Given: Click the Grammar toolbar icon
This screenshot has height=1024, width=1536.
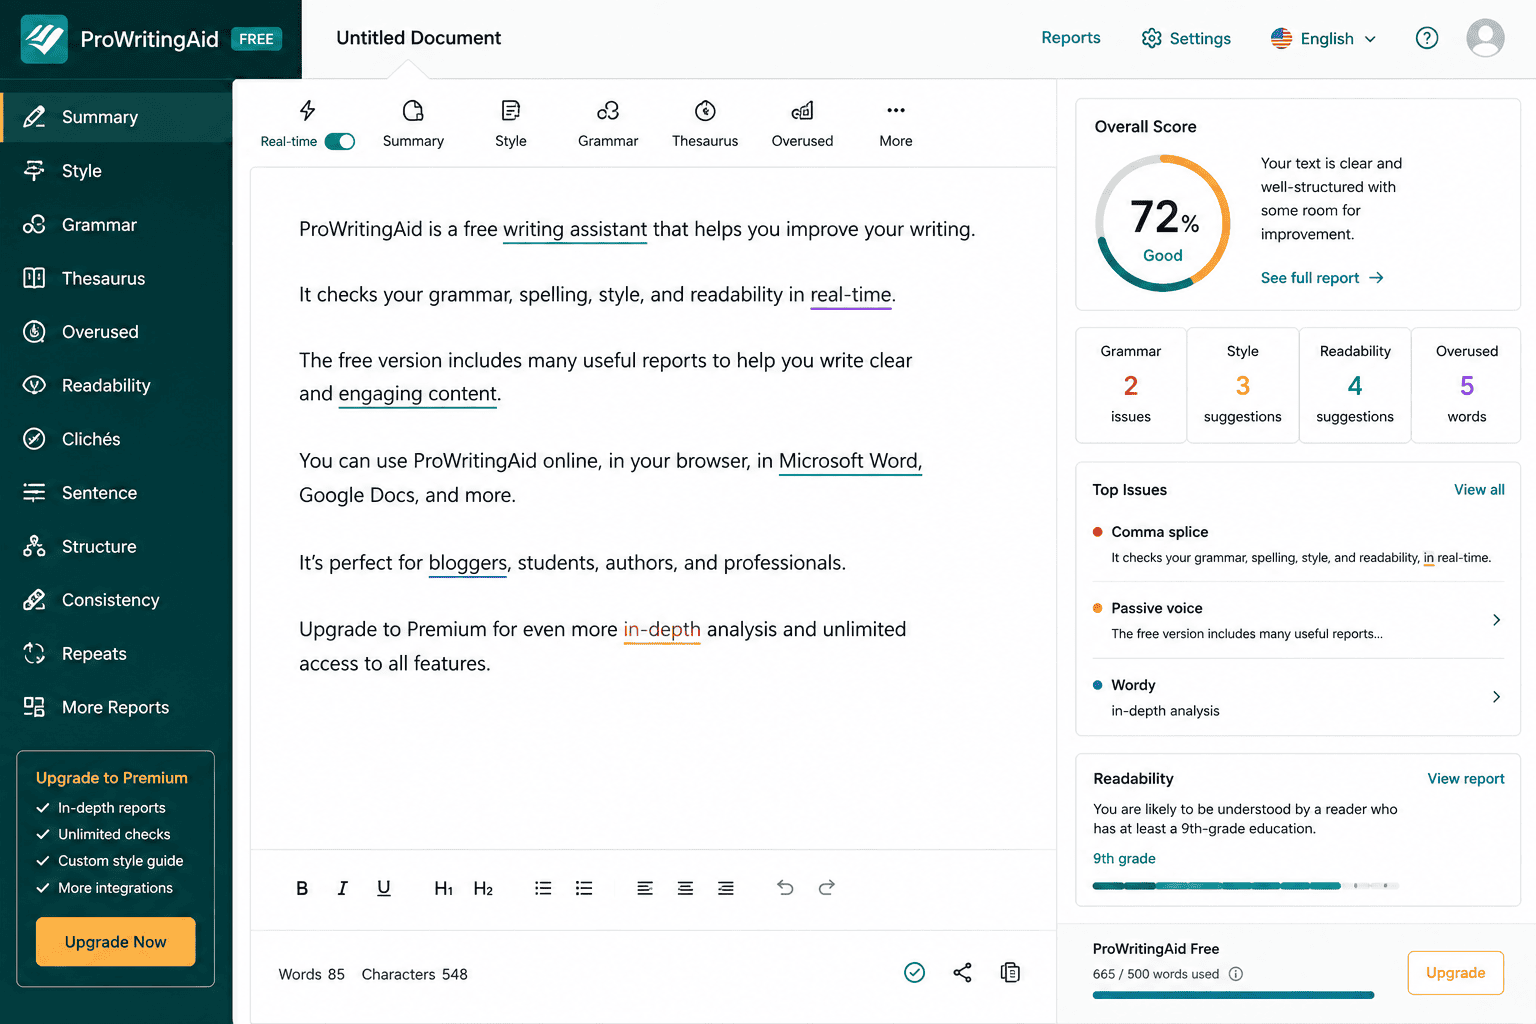Looking at the screenshot, I should pyautogui.click(x=608, y=124).
